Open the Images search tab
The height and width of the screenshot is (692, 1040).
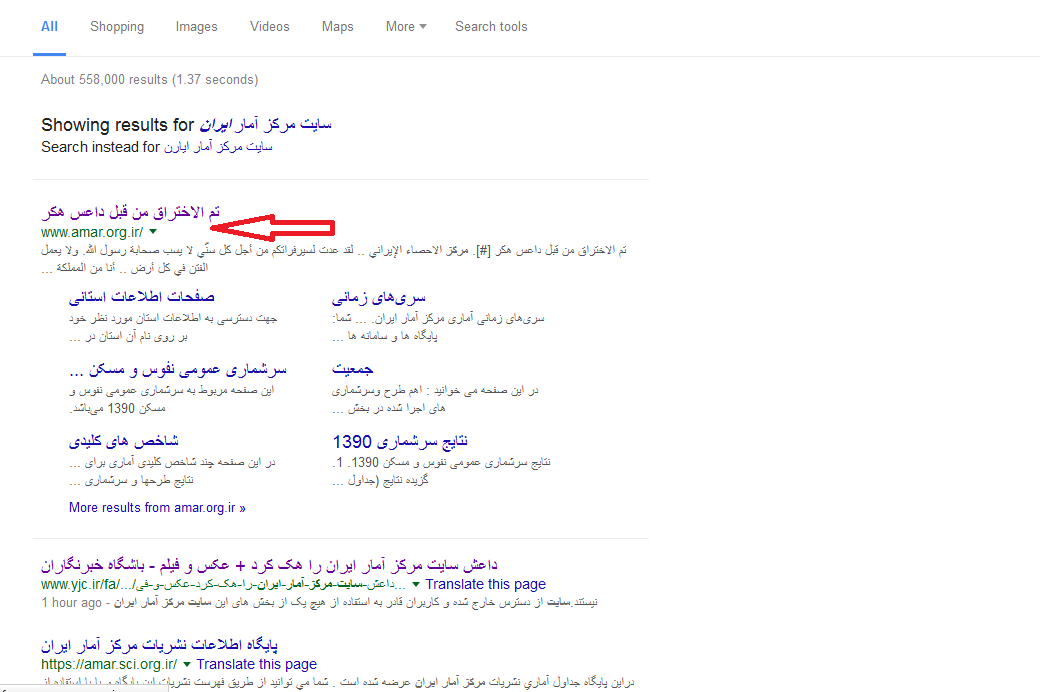tap(196, 27)
